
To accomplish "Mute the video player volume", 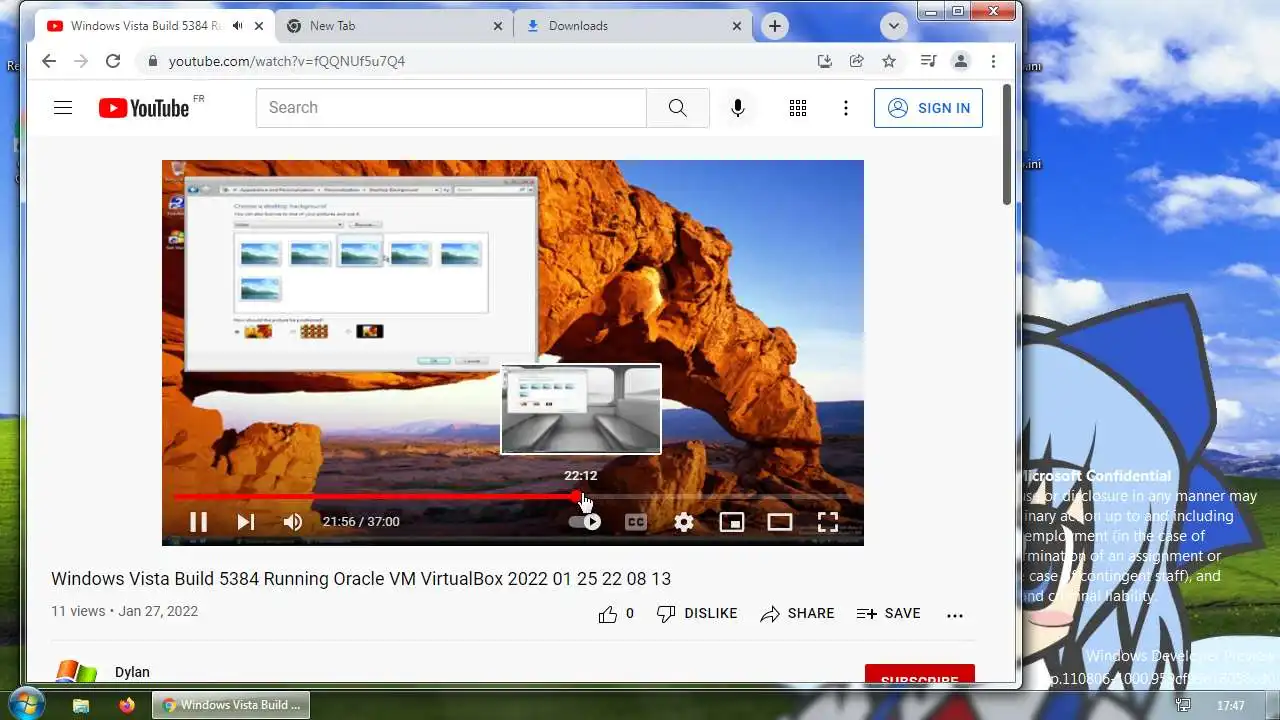I will click(x=292, y=521).
